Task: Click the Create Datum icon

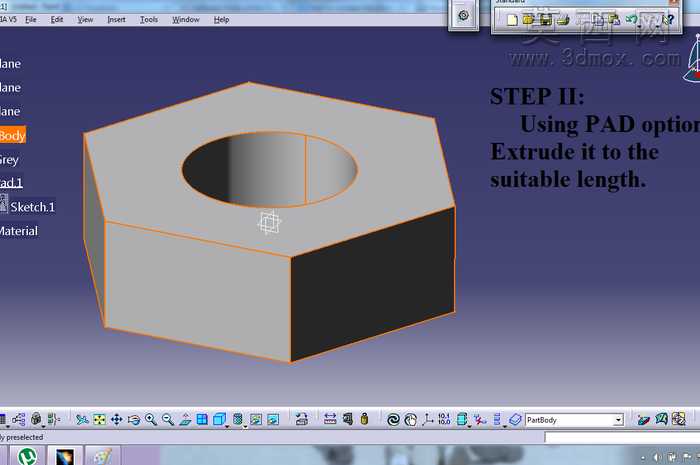Action: click(x=480, y=419)
